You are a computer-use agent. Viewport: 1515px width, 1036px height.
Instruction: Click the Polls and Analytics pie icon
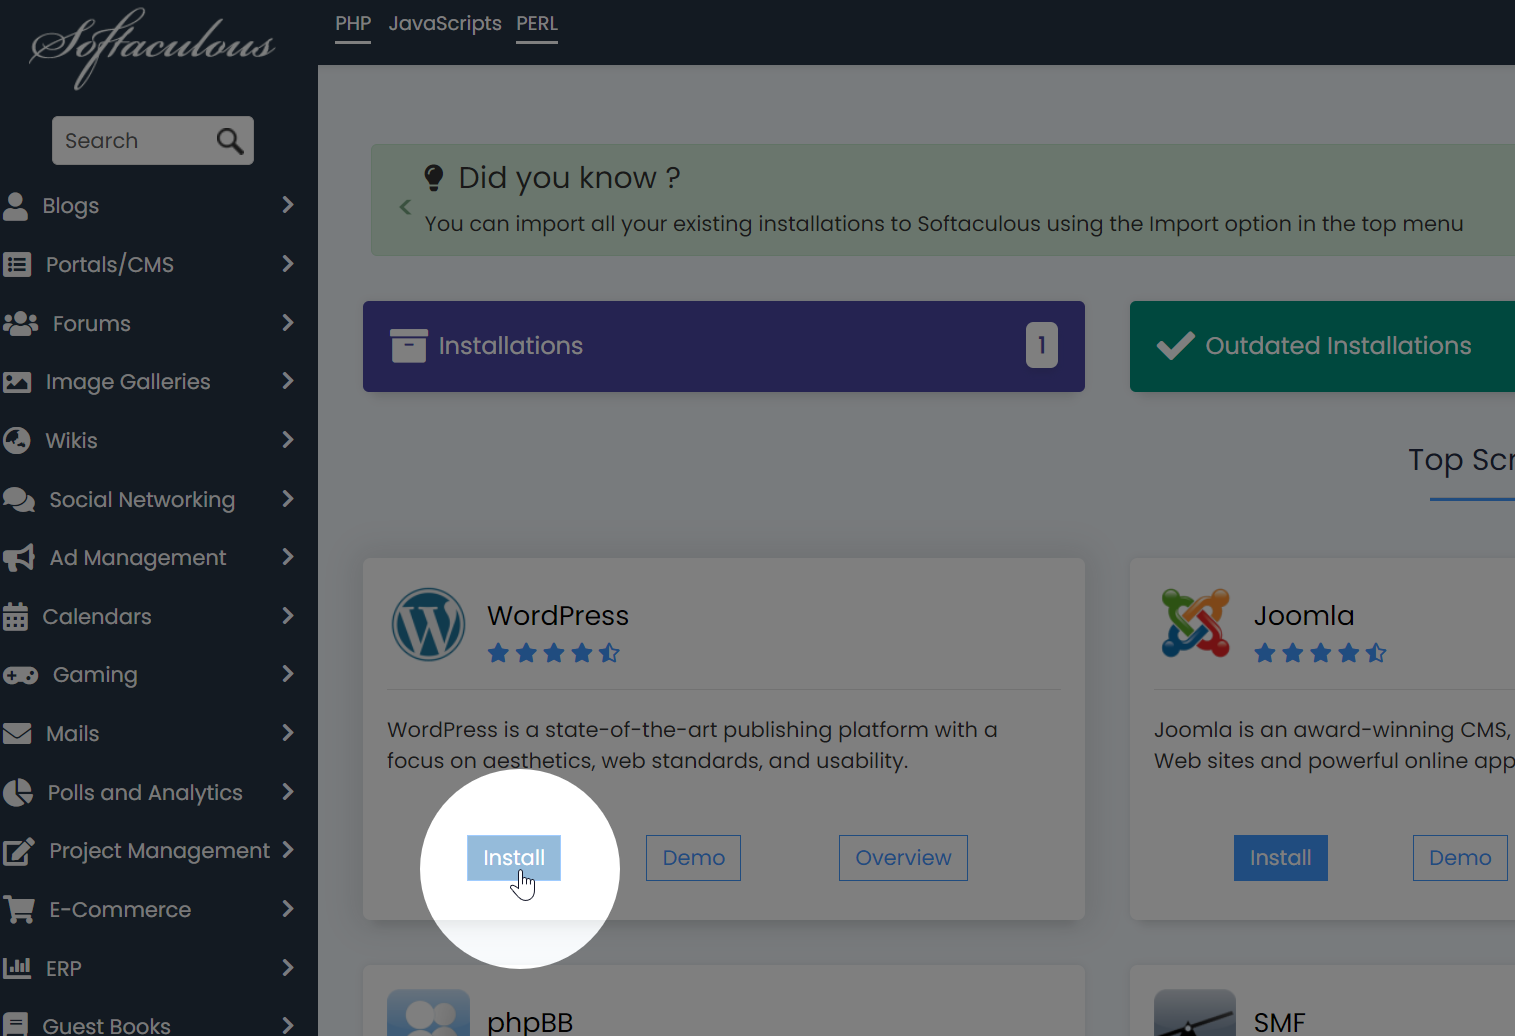(18, 792)
